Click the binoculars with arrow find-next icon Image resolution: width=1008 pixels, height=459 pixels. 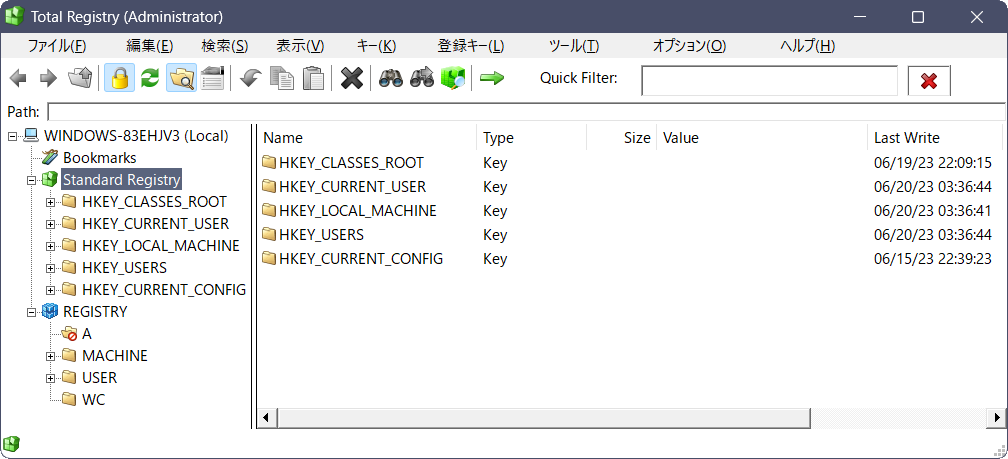(422, 78)
